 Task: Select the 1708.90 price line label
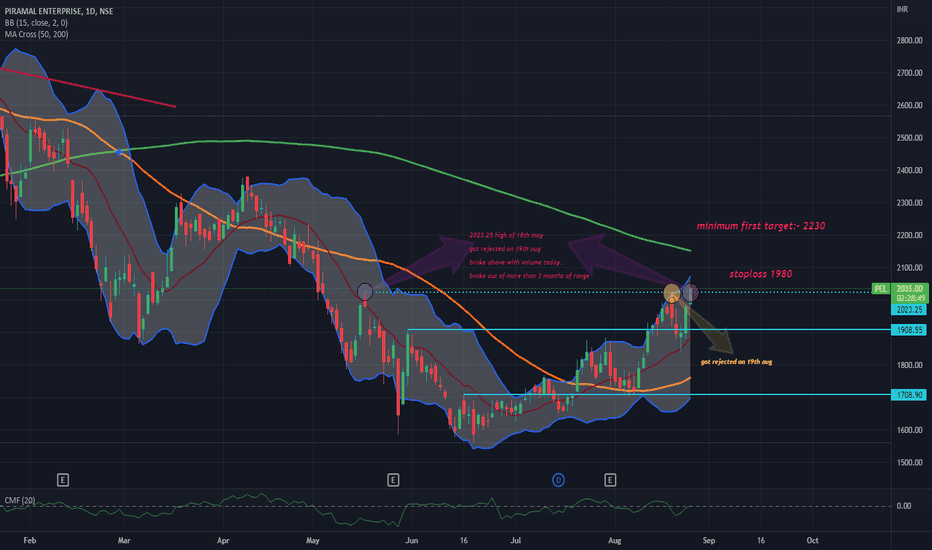pyautogui.click(x=909, y=395)
